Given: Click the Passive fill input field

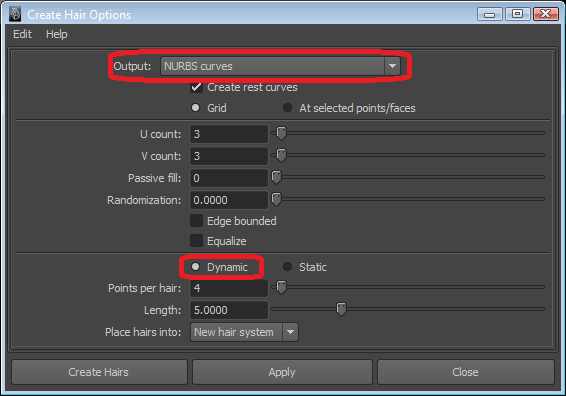Looking at the screenshot, I should 229,178.
